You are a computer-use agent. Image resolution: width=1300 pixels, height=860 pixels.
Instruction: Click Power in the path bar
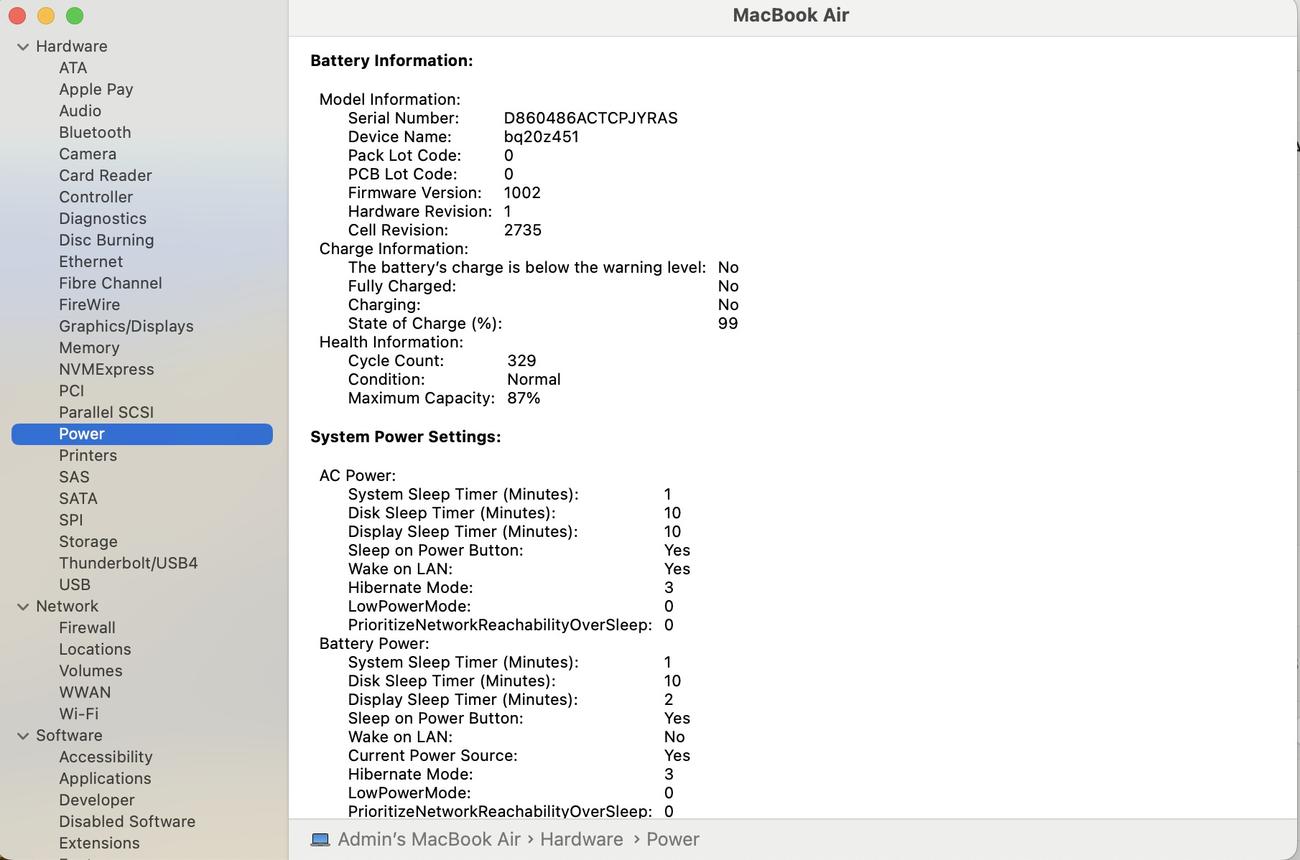point(673,840)
